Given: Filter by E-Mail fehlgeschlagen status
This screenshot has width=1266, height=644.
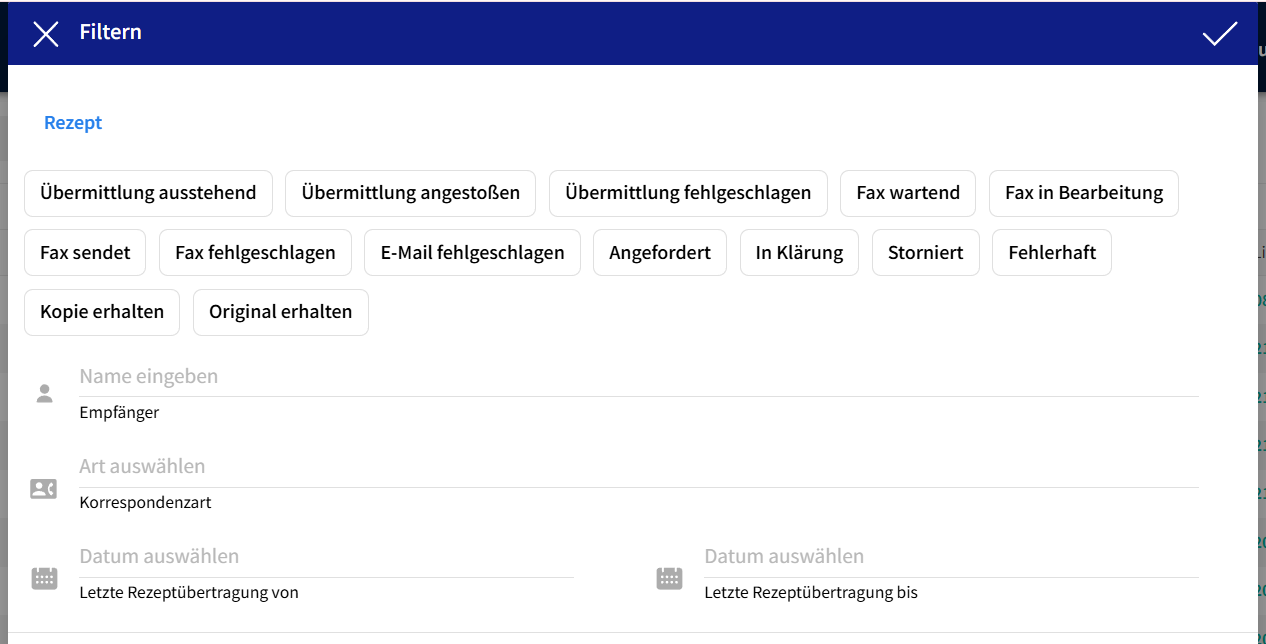Looking at the screenshot, I should [x=472, y=253].
